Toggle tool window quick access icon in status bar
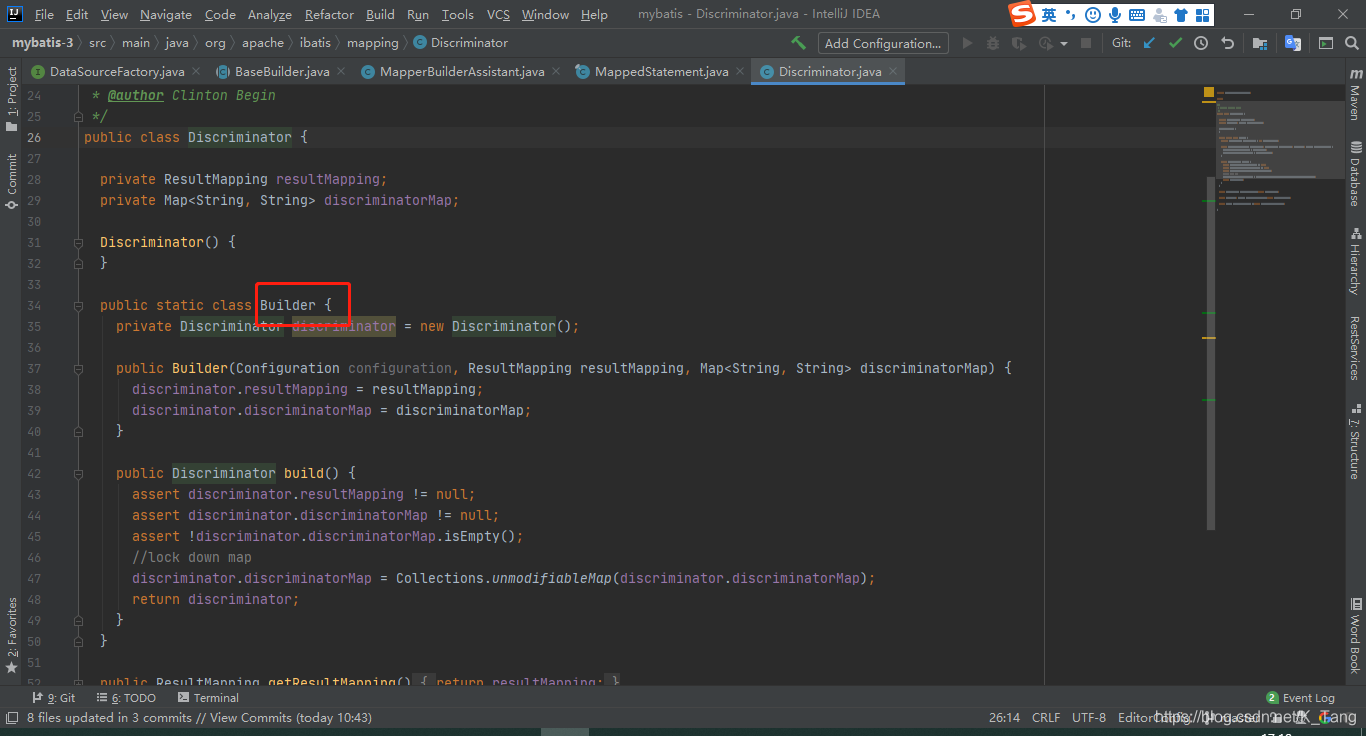This screenshot has height=736, width=1366. (12, 717)
